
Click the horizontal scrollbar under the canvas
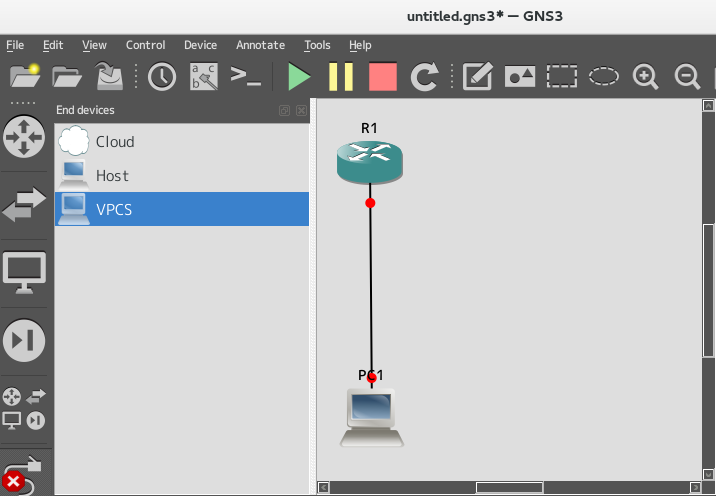click(x=509, y=488)
